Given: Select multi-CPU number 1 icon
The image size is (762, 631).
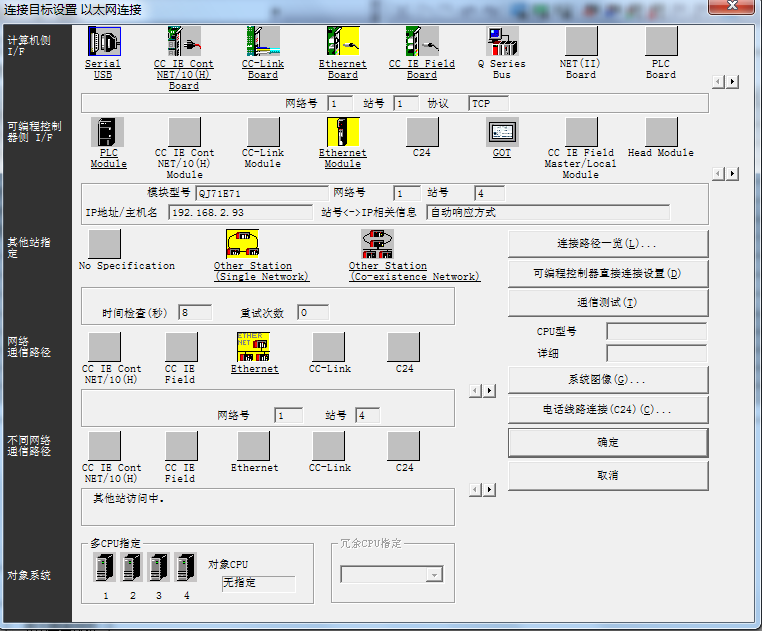Looking at the screenshot, I should [x=105, y=568].
